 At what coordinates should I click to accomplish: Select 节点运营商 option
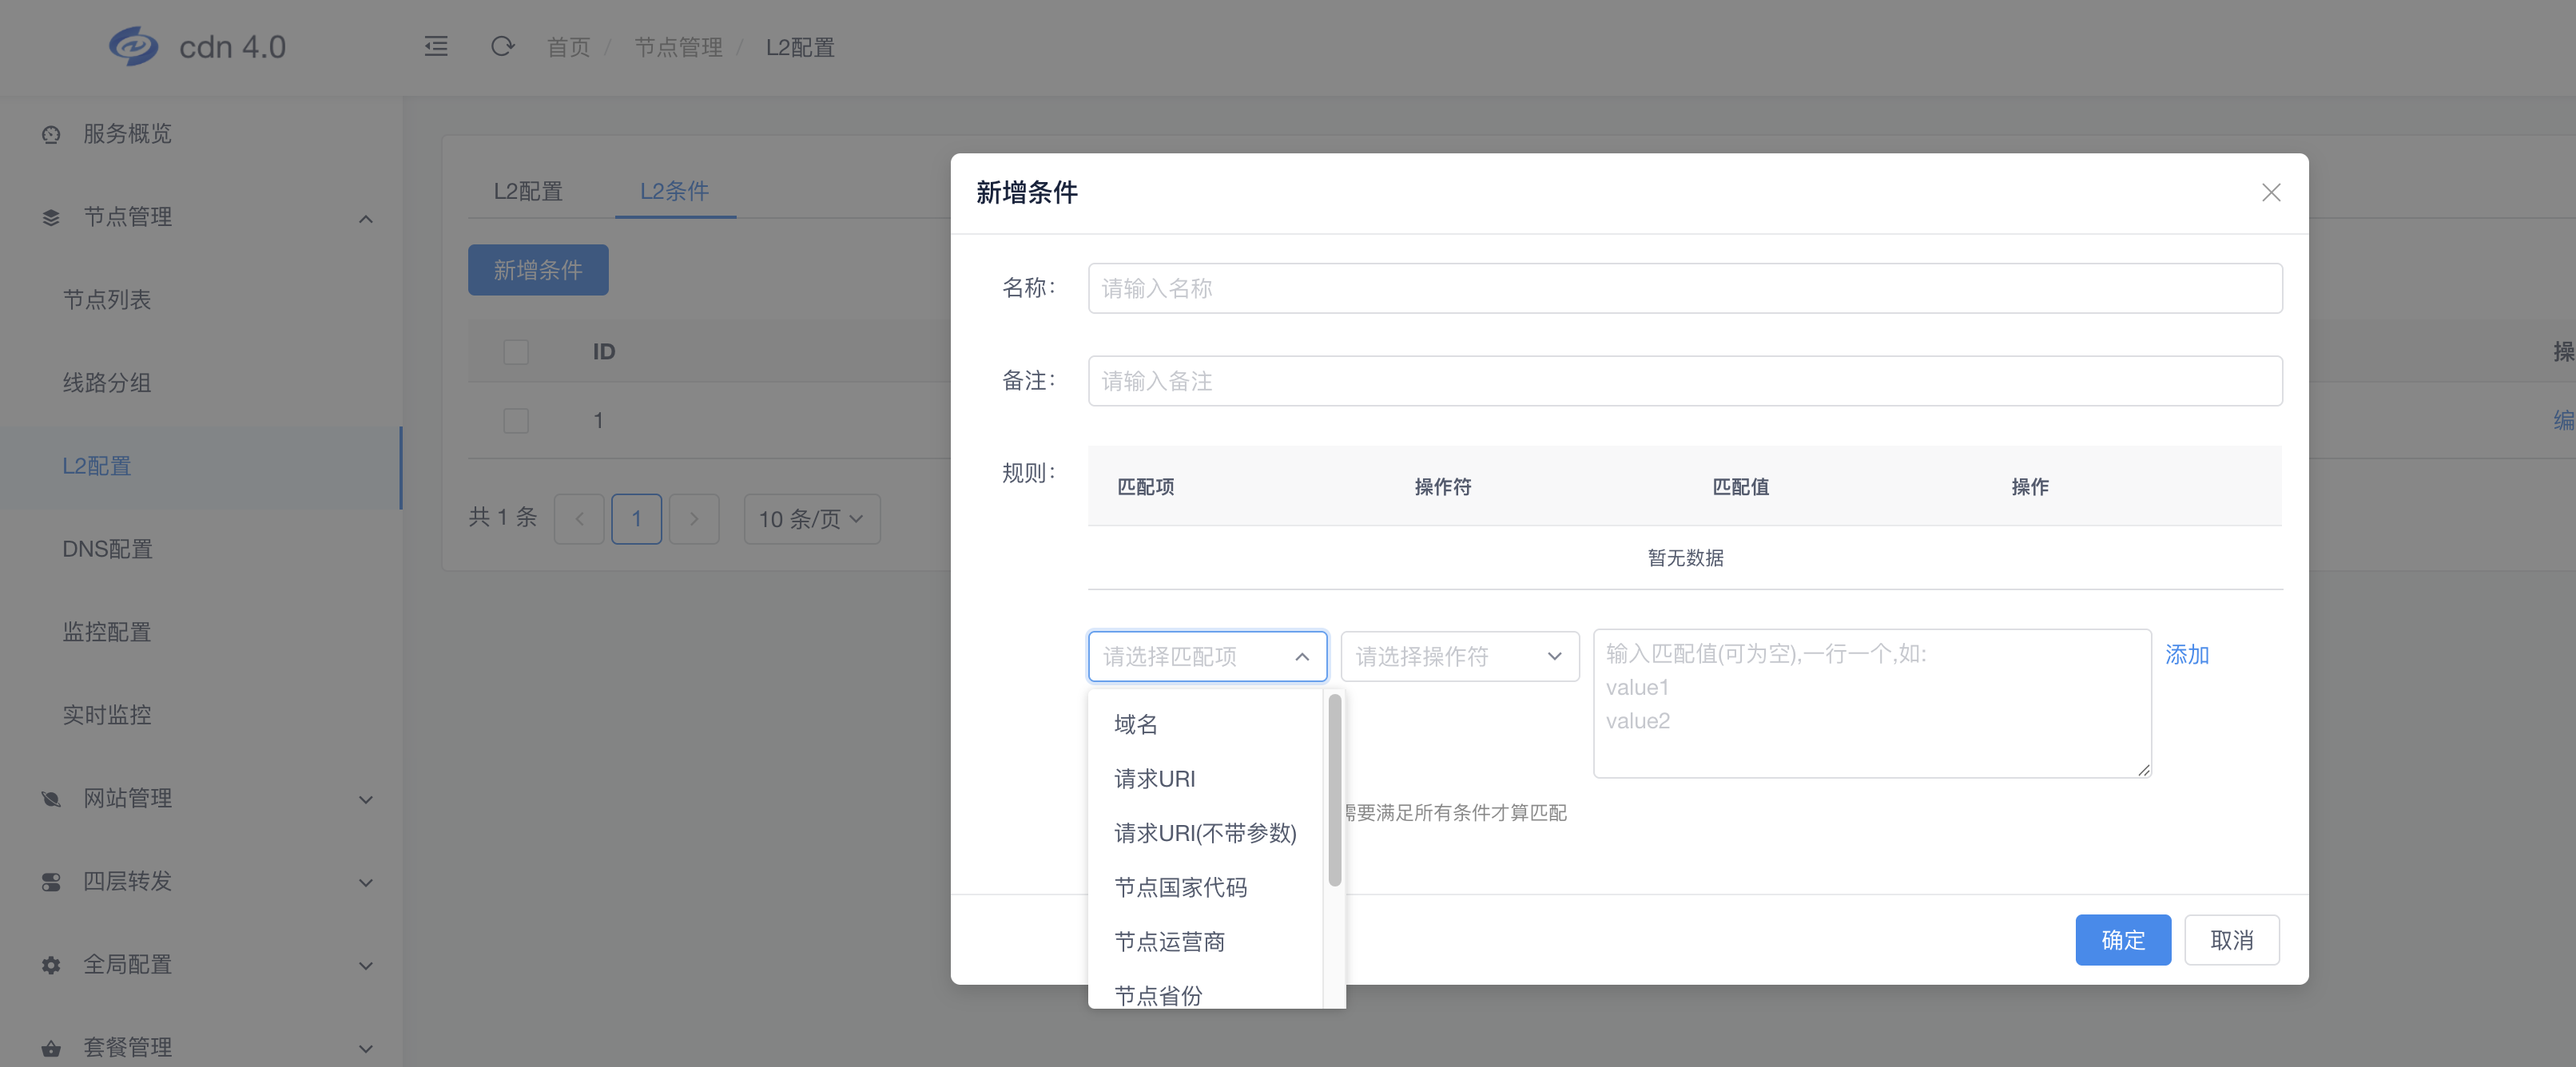(1206, 941)
